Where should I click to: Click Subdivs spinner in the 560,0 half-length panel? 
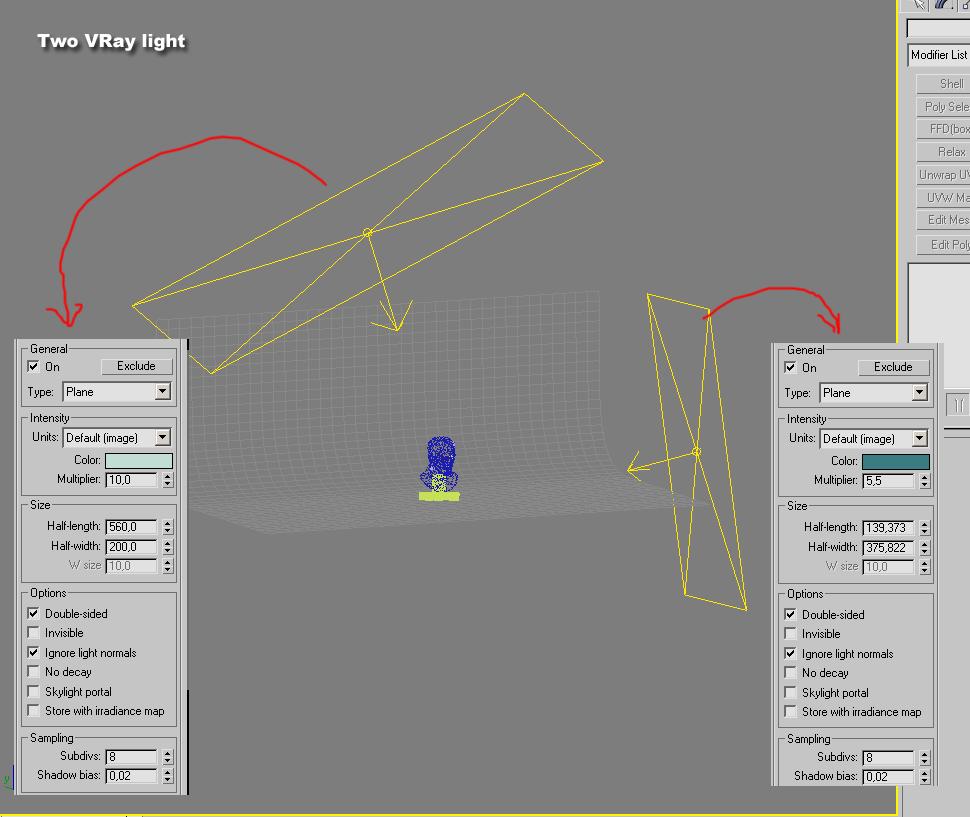click(x=168, y=757)
